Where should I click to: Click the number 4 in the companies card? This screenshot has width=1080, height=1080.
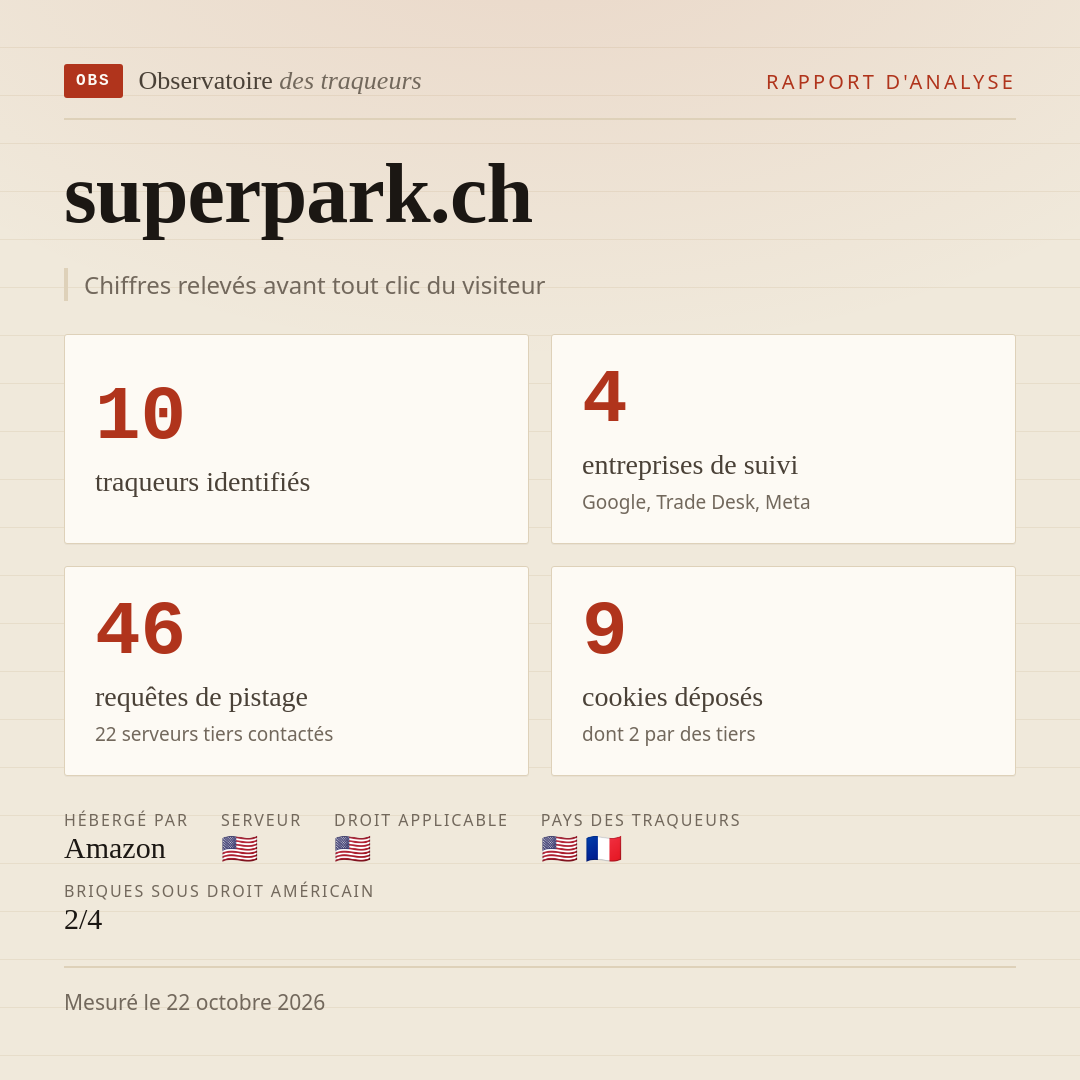[x=604, y=397]
